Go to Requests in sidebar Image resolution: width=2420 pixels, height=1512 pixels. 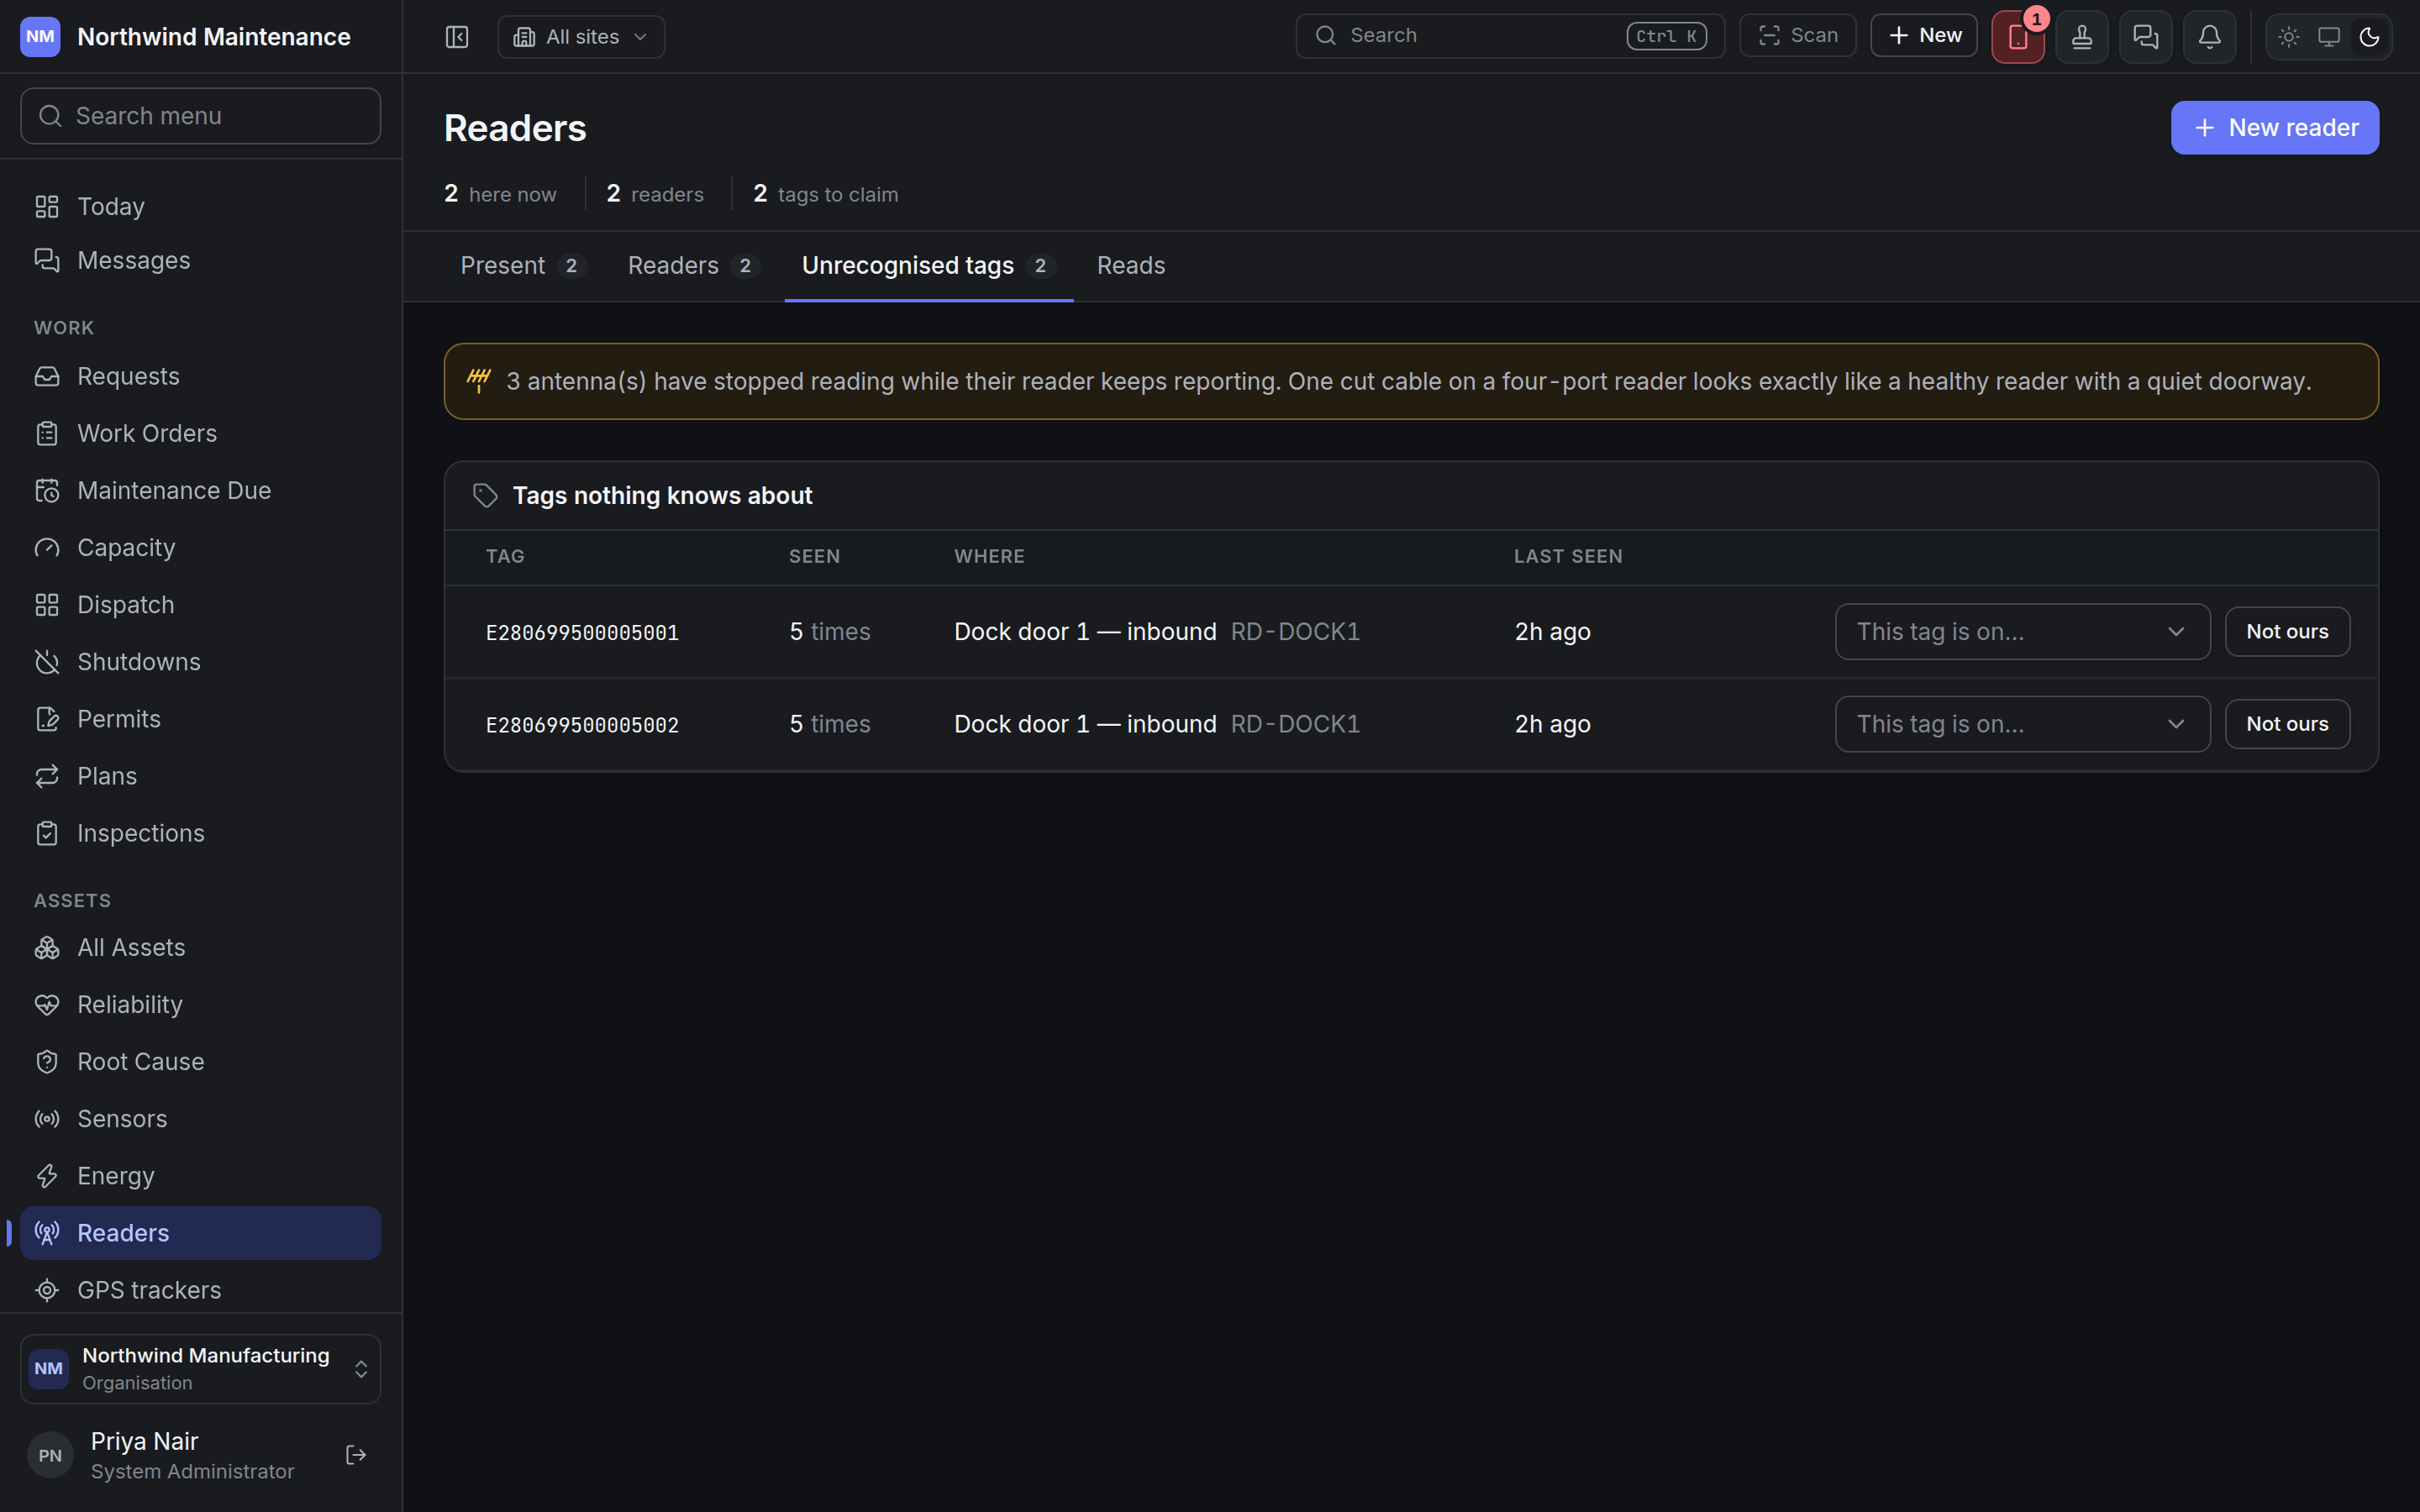201,376
